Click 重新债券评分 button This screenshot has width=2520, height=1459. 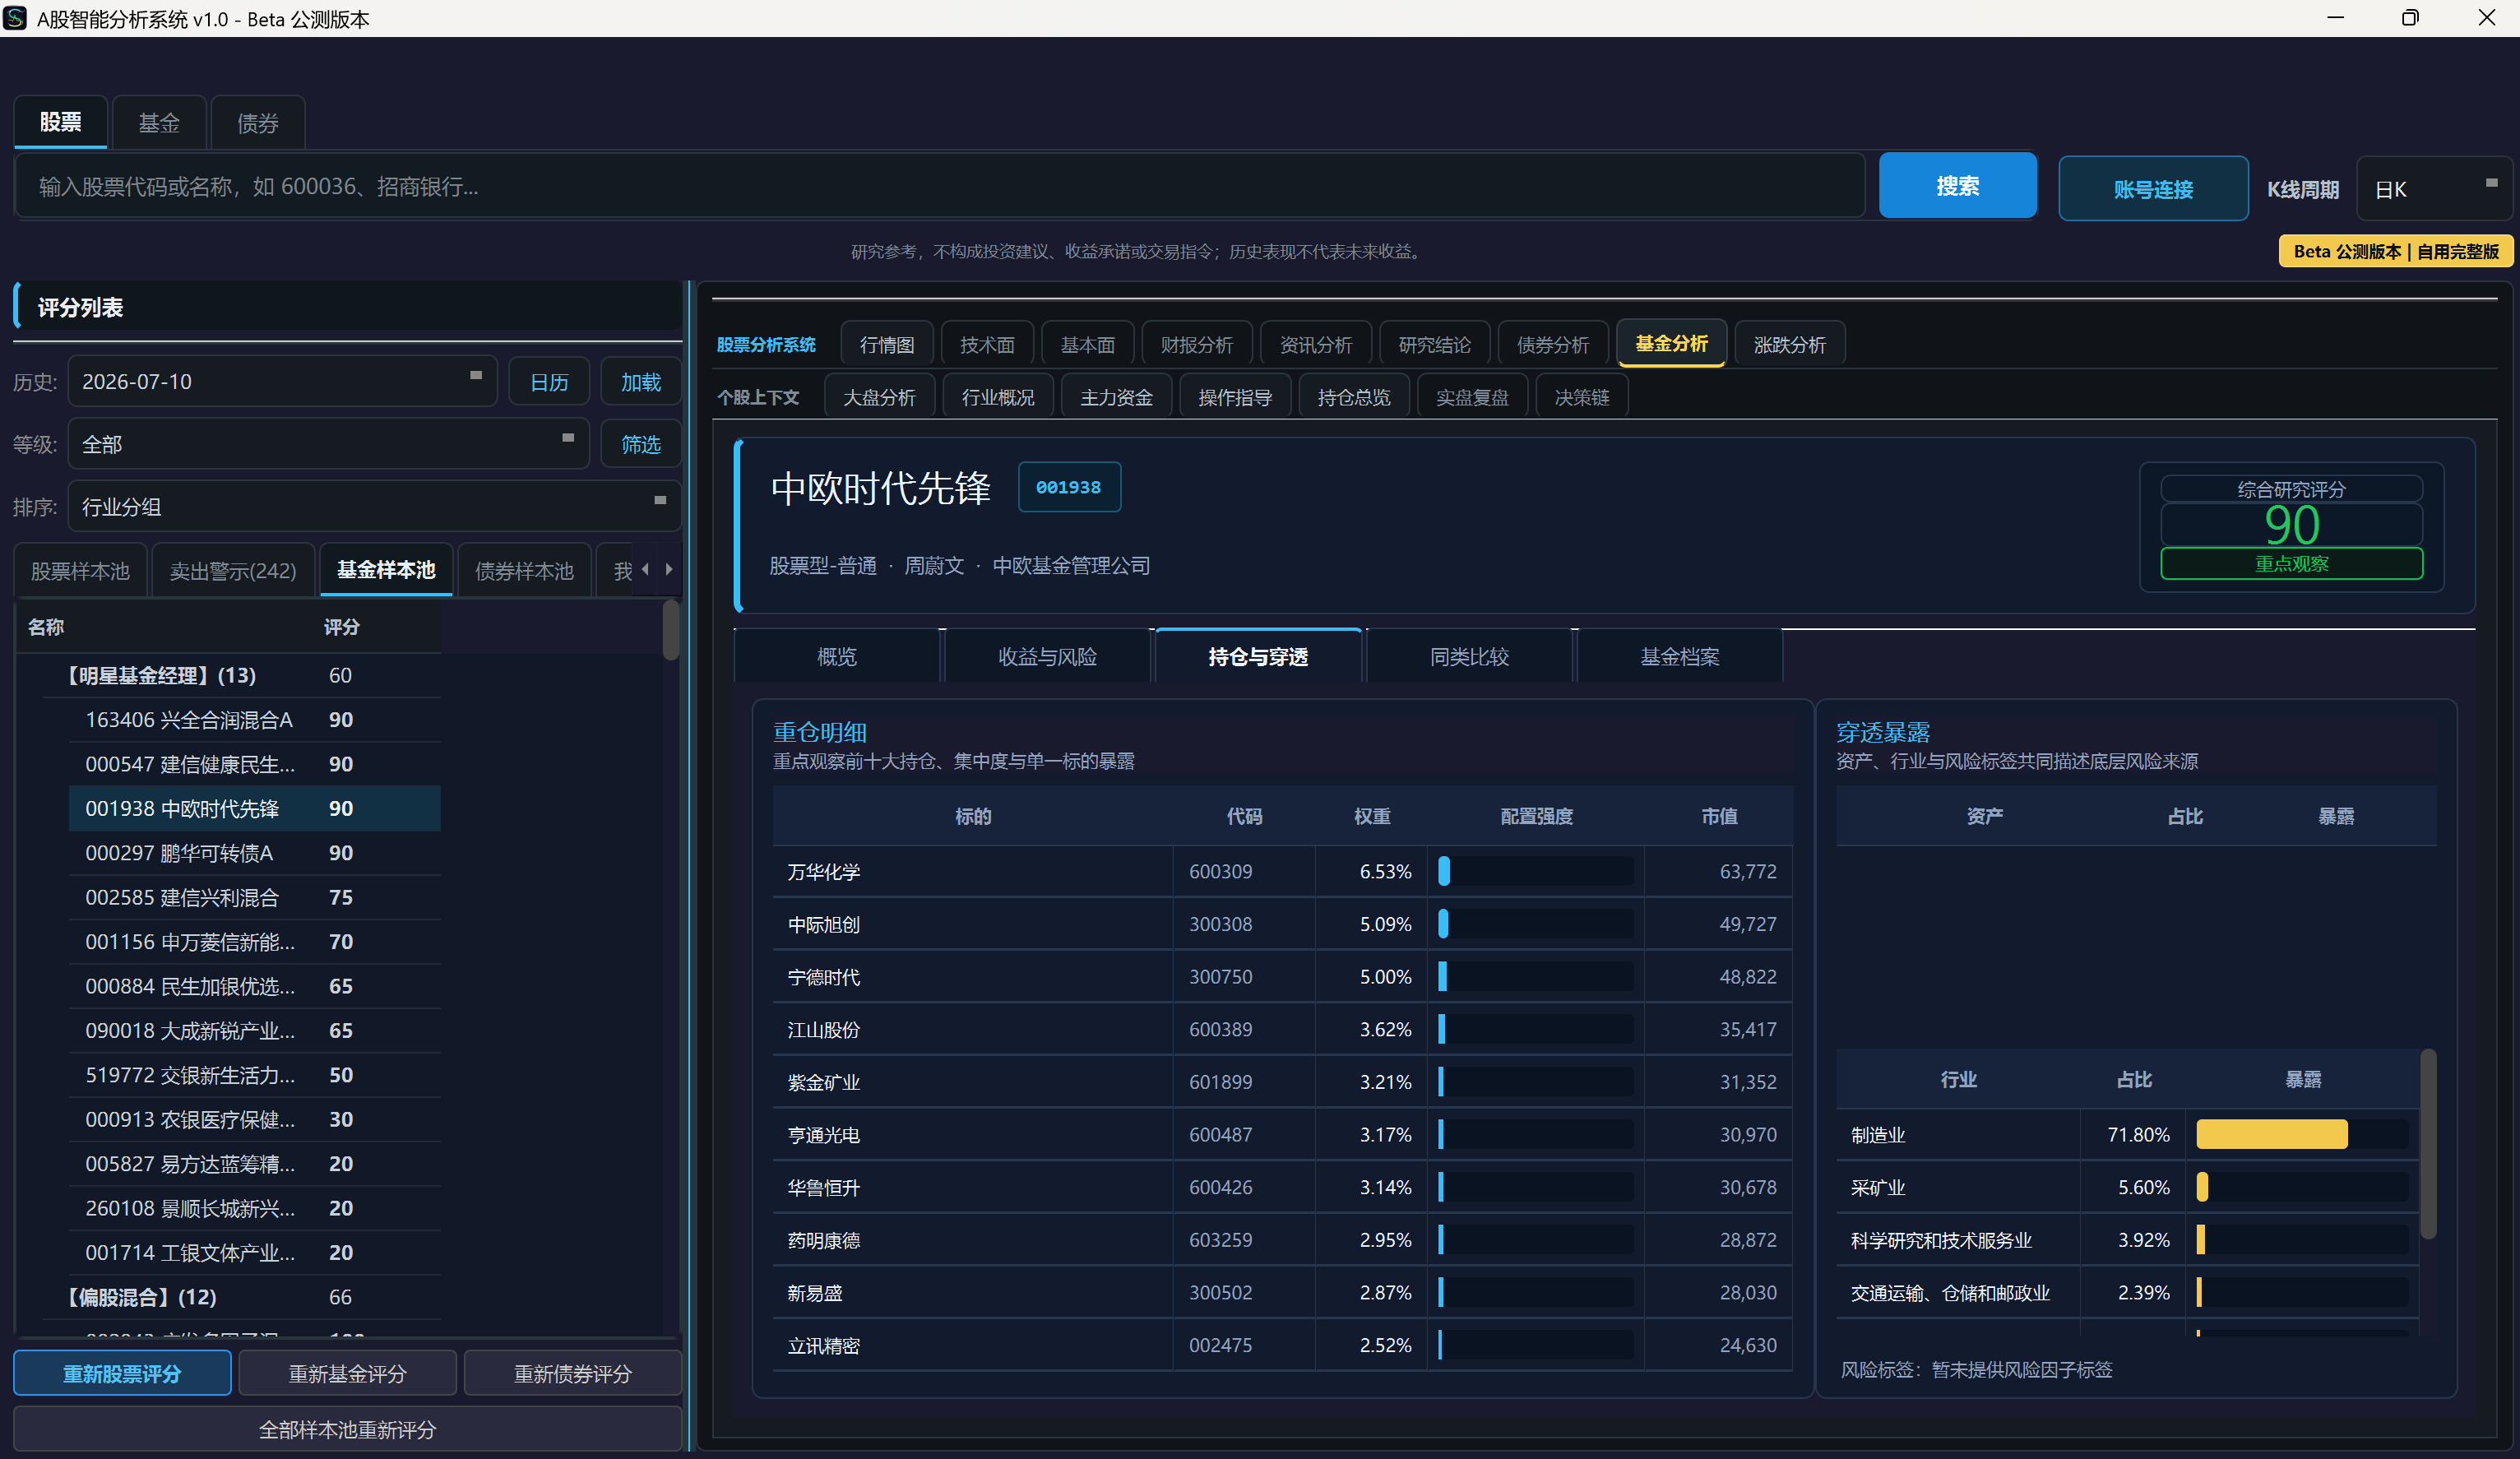pyautogui.click(x=573, y=1373)
